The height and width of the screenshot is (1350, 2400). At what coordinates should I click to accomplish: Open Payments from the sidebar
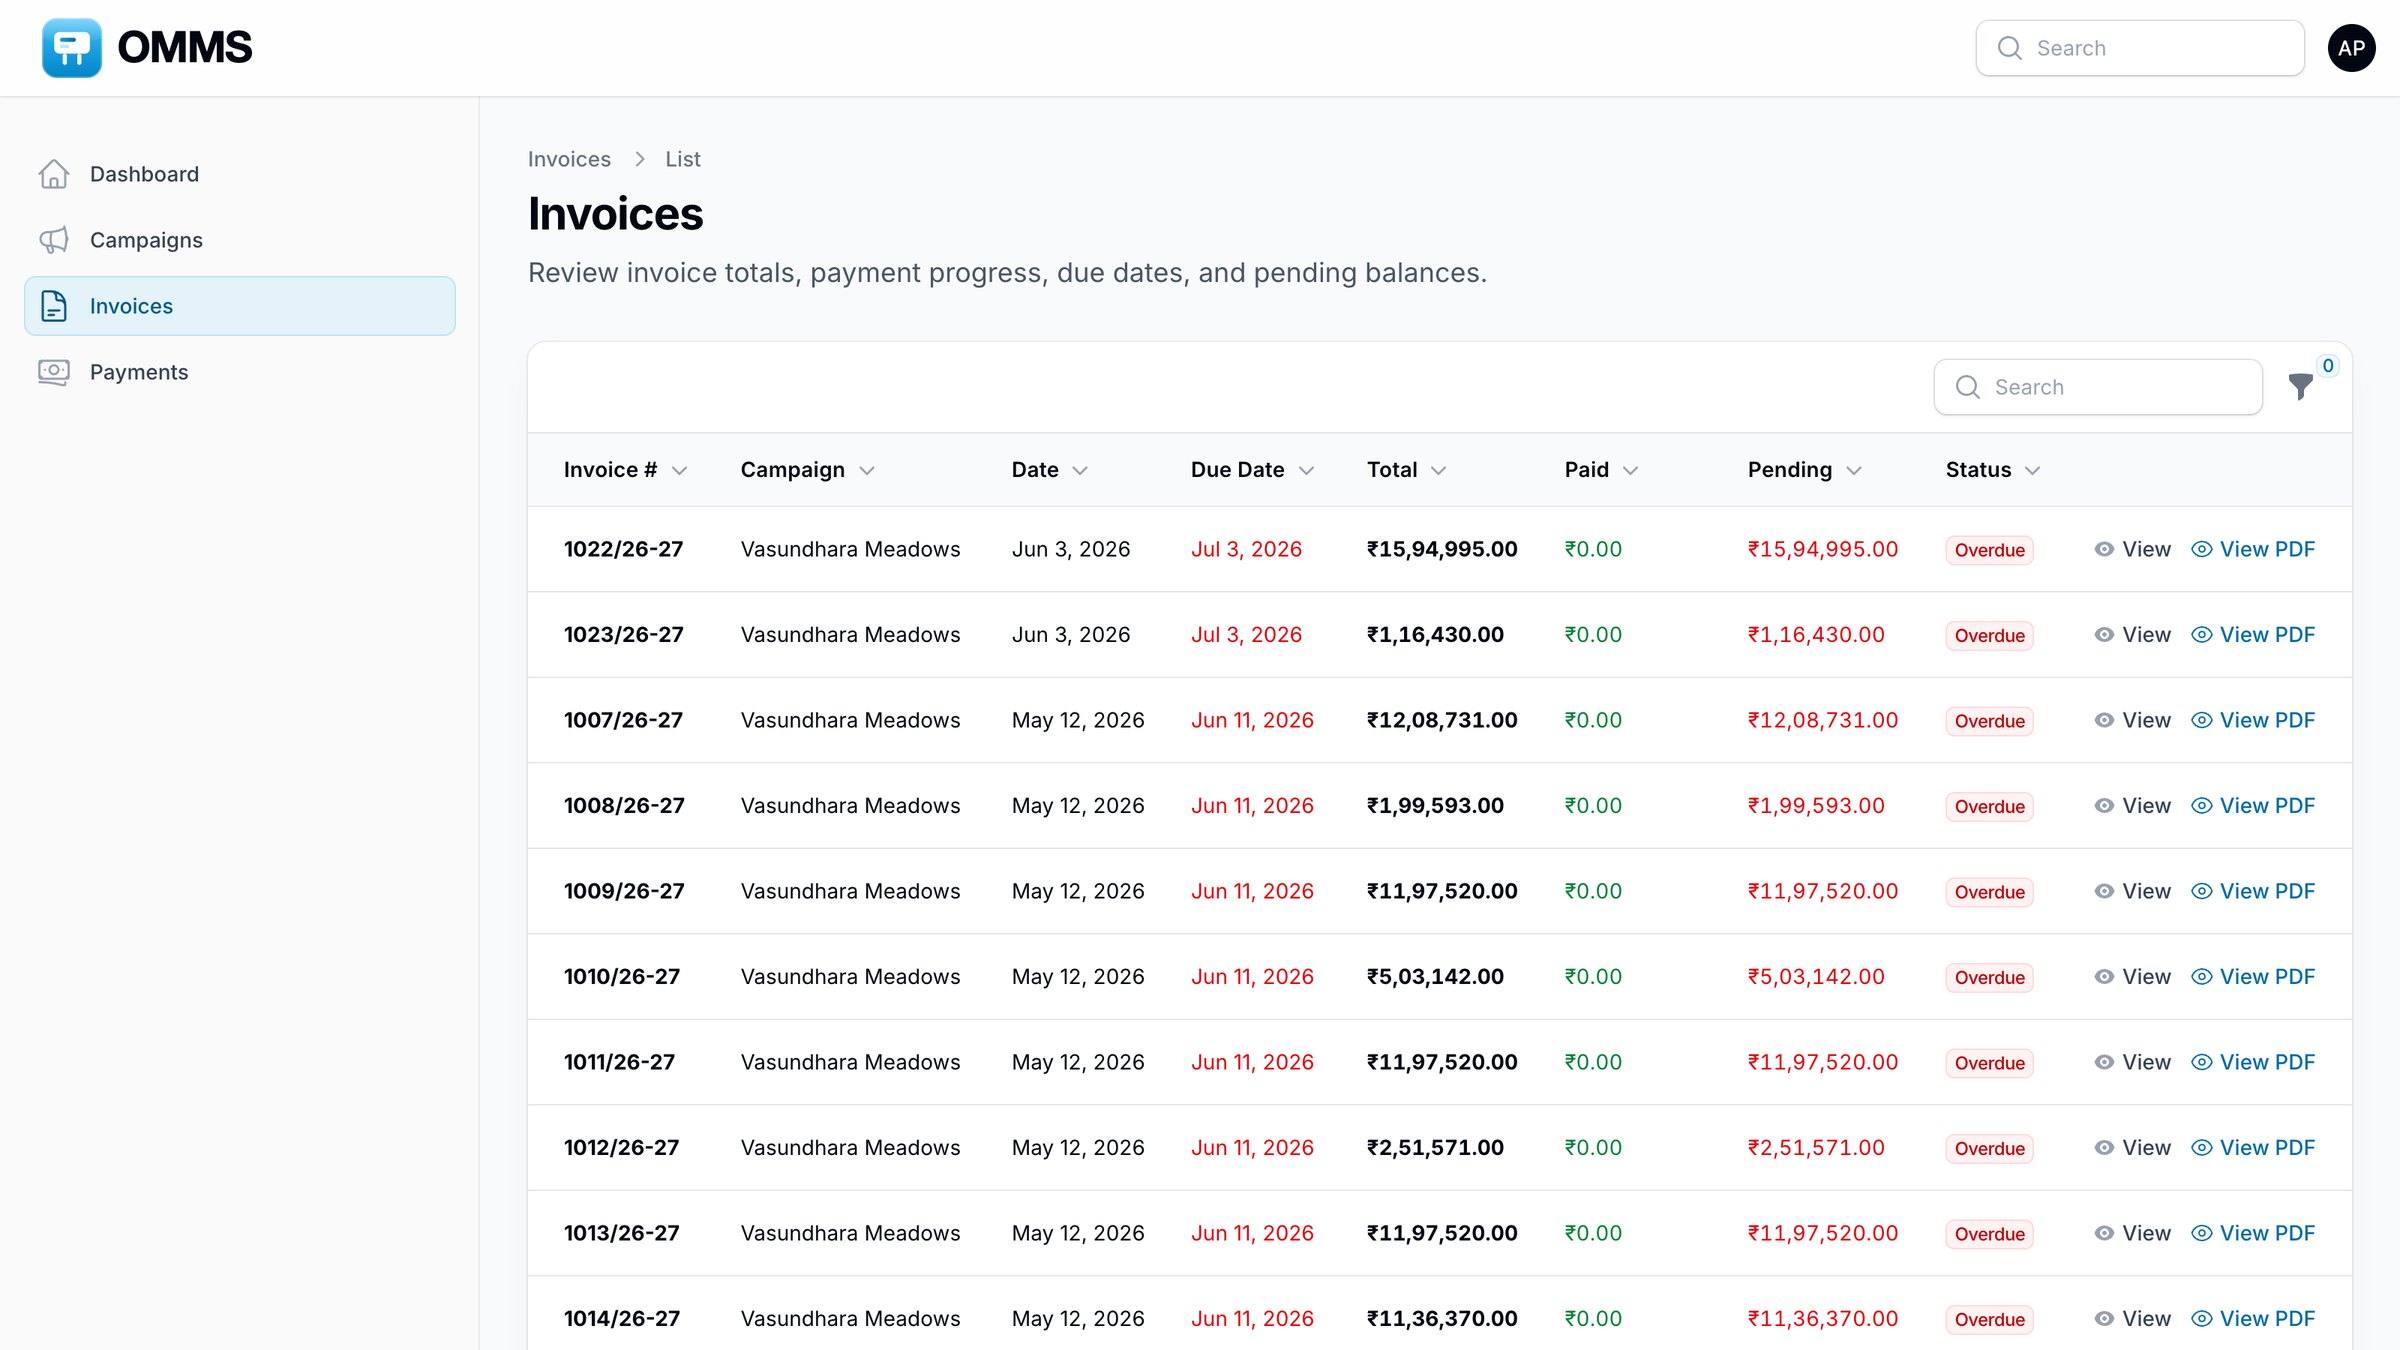[x=240, y=372]
